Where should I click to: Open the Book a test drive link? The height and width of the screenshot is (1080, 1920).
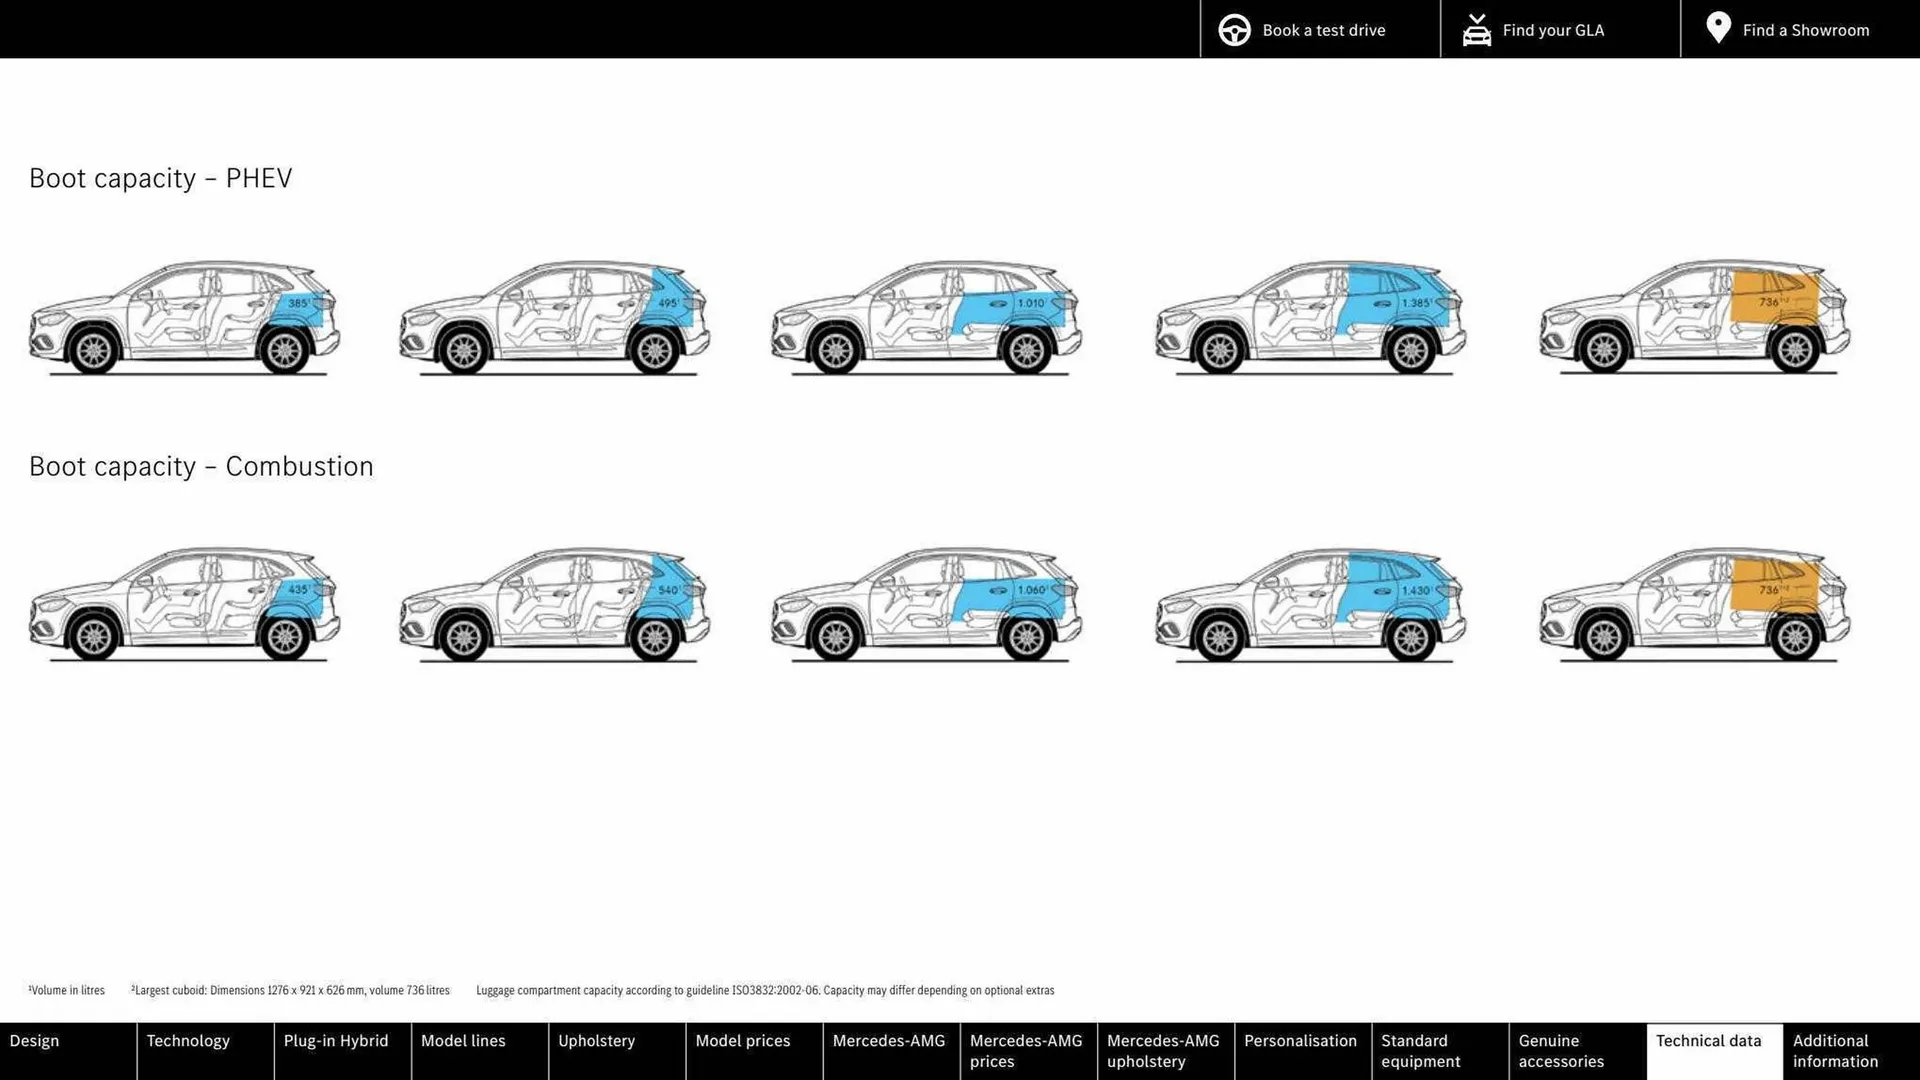(1323, 30)
